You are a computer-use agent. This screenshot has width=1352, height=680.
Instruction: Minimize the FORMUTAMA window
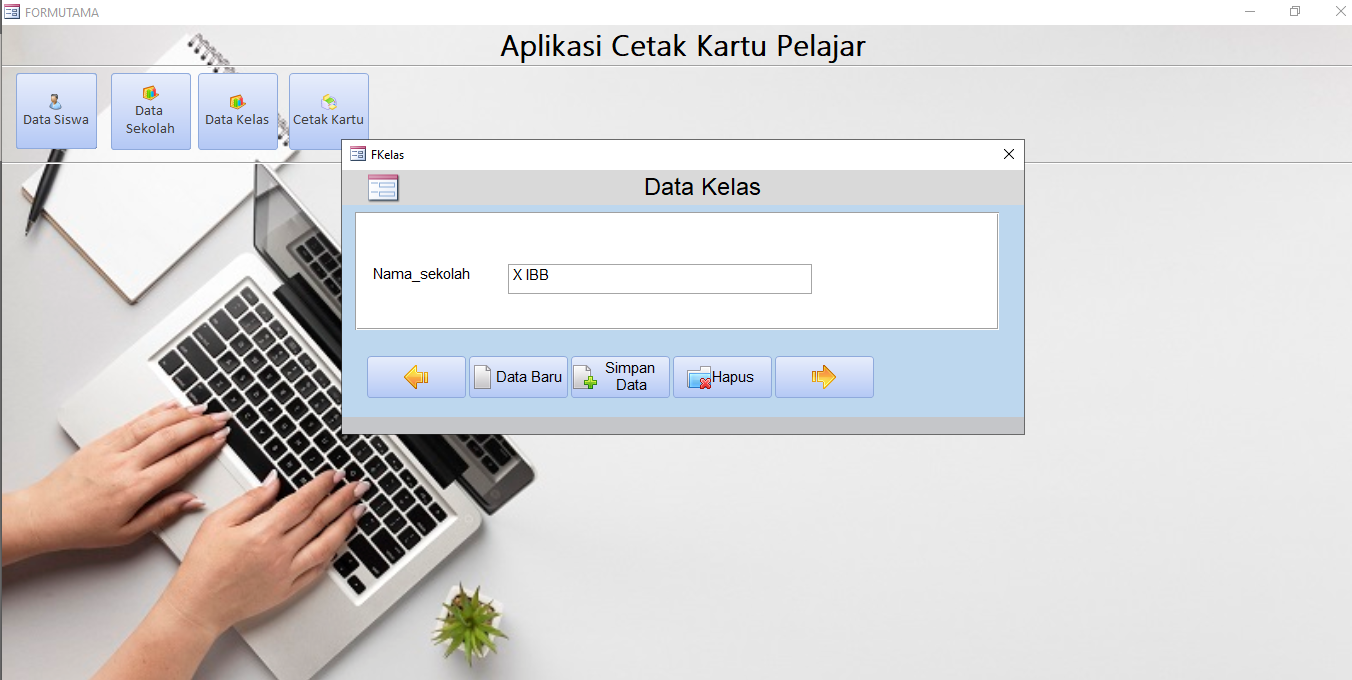[x=1250, y=12]
